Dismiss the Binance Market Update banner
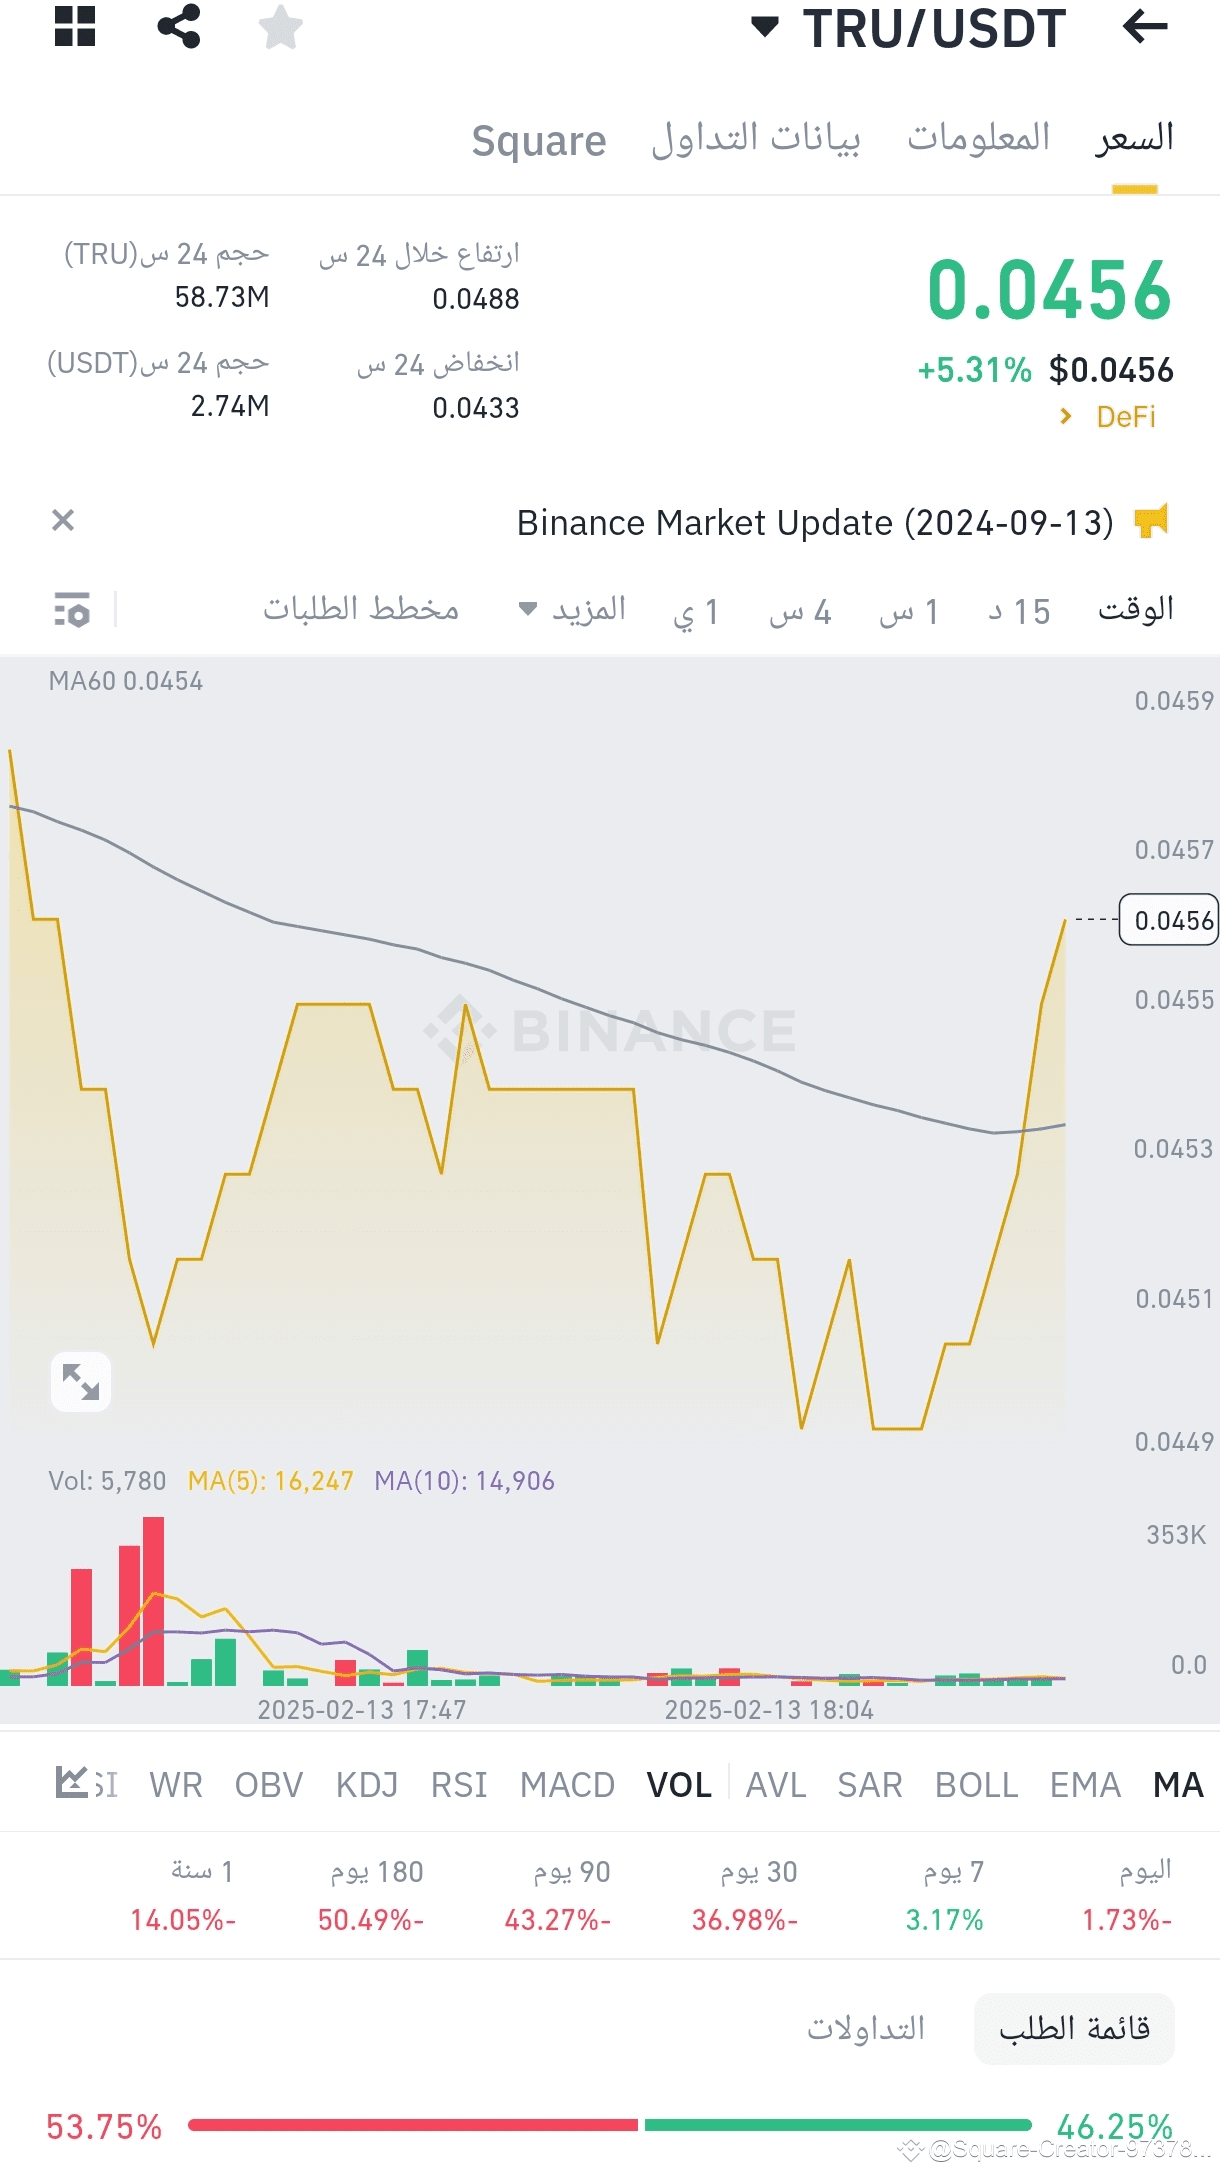The height and width of the screenshot is (2171, 1220). 62,519
